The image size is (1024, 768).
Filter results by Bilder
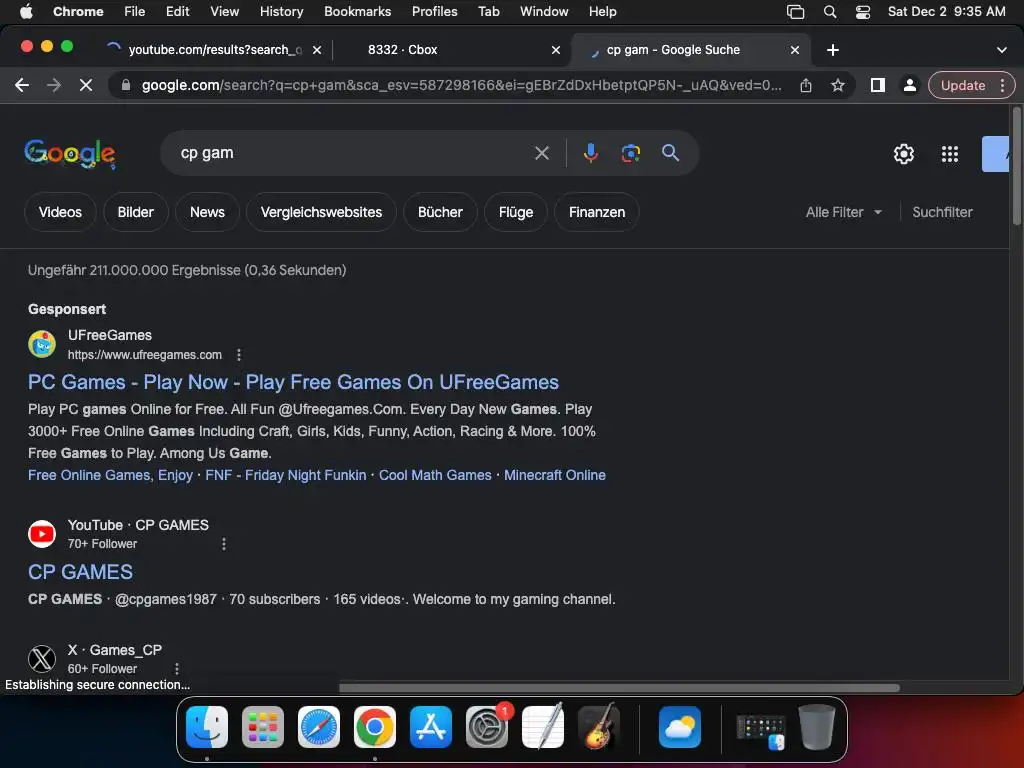point(135,212)
